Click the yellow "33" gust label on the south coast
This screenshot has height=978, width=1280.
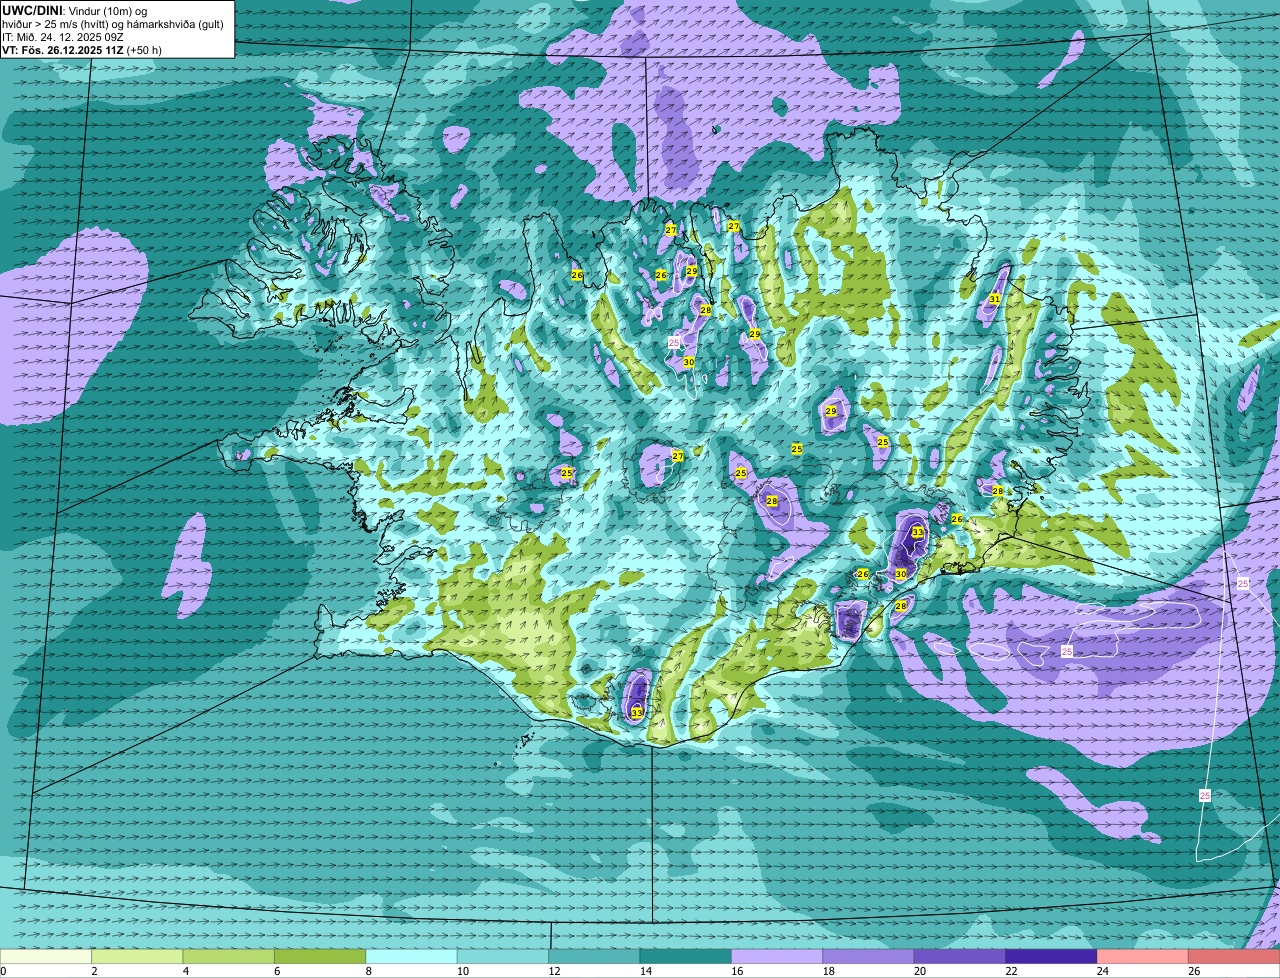click(x=637, y=713)
